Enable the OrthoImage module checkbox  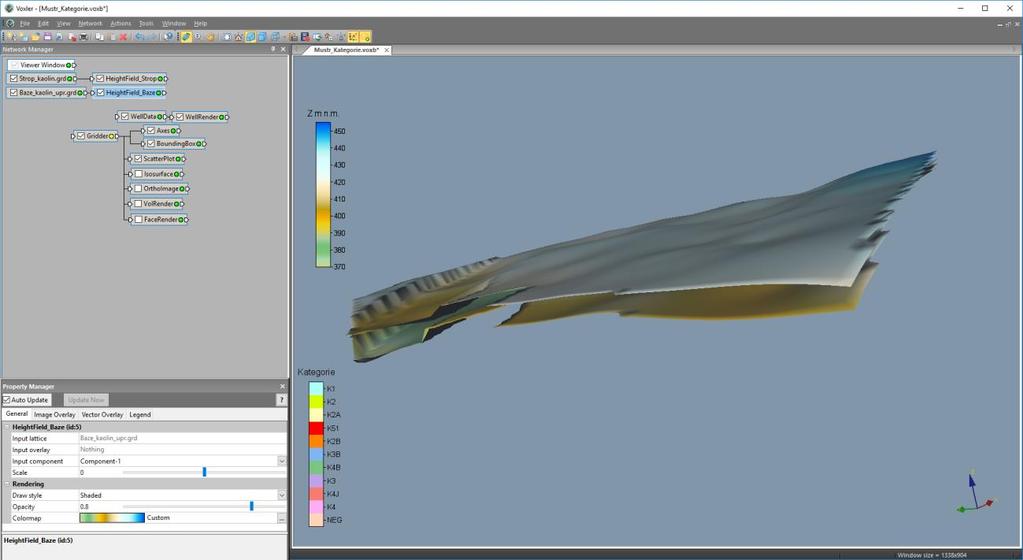tap(138, 189)
